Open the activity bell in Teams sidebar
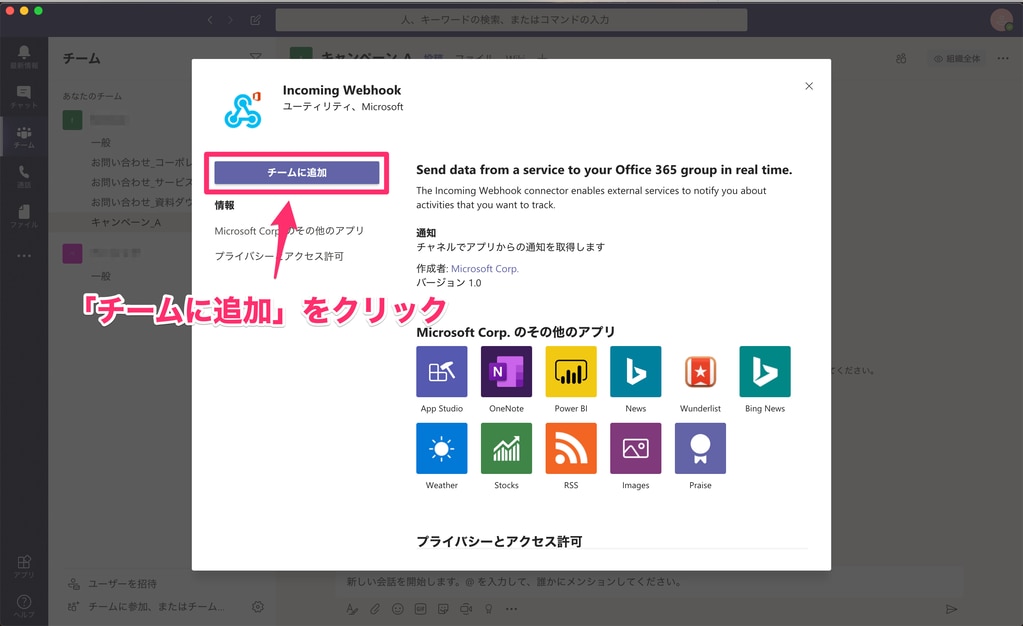 [23, 57]
